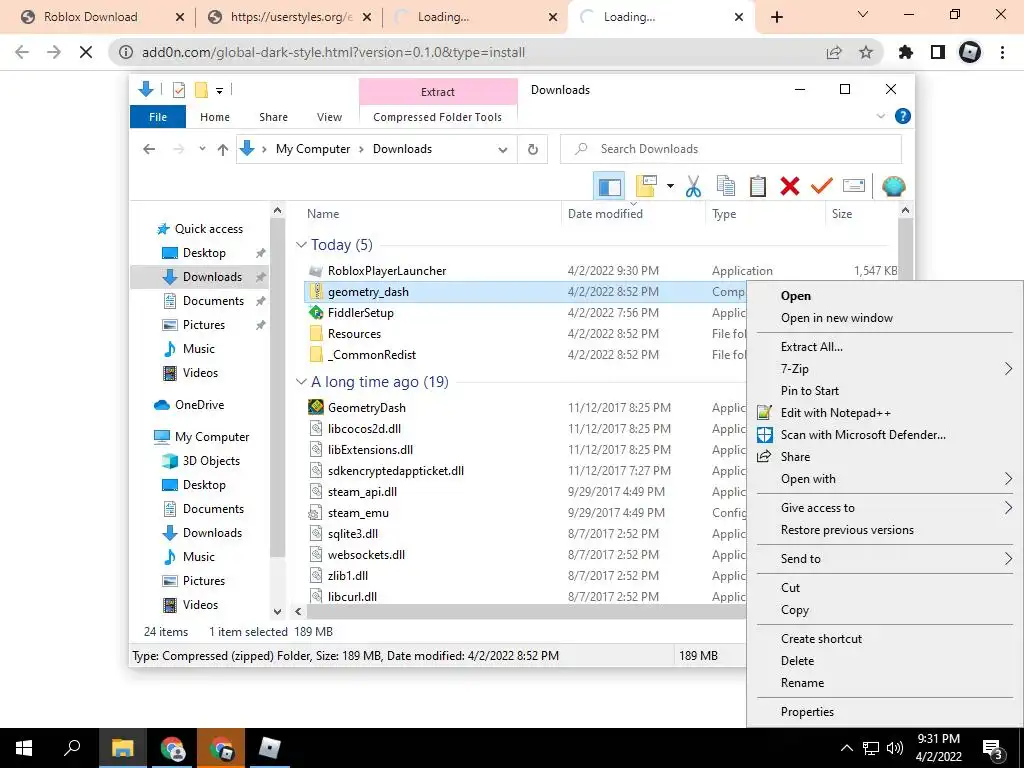This screenshot has width=1024, height=768.
Task: Click Rename in the context menu
Action: [802, 683]
